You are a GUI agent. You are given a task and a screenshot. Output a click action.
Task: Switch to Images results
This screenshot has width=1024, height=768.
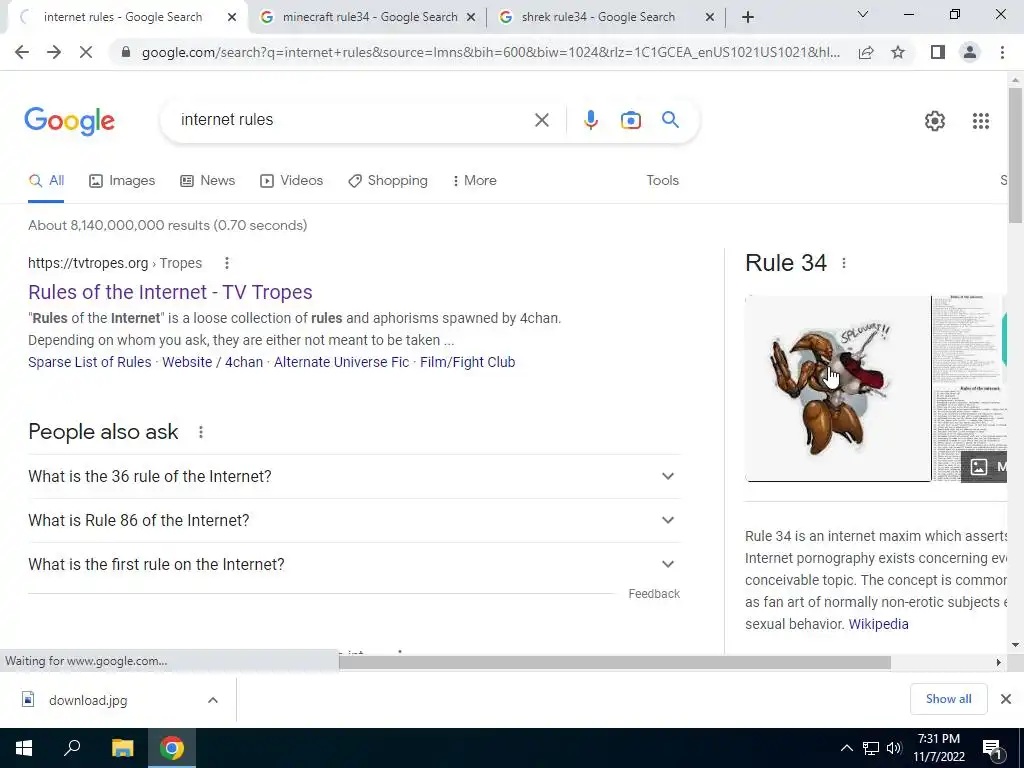point(122,181)
